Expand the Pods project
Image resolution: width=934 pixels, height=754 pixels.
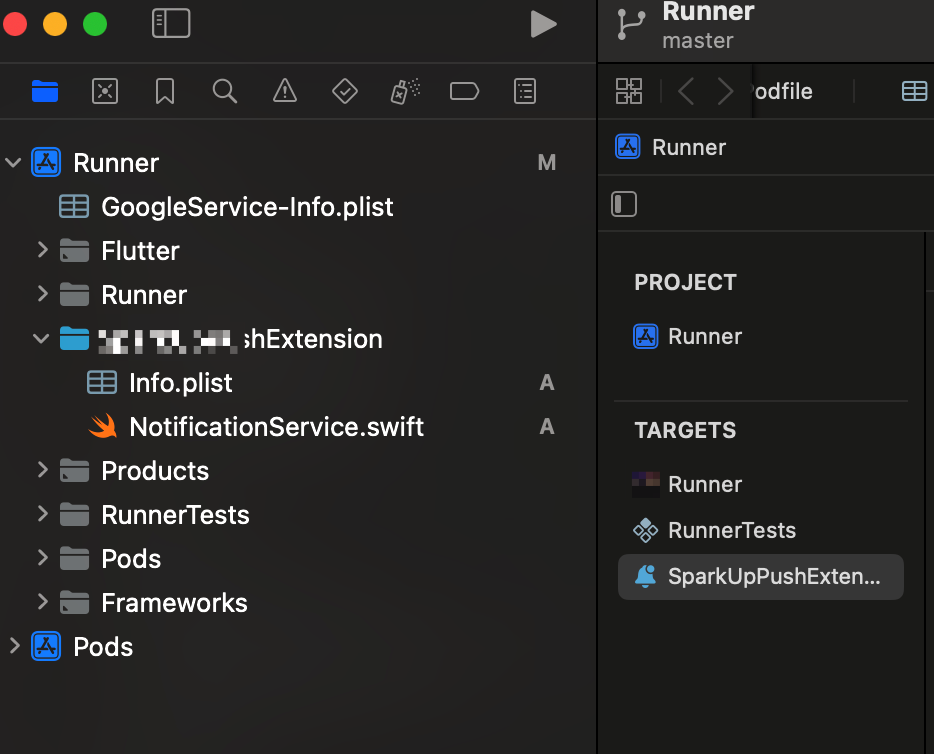15,646
